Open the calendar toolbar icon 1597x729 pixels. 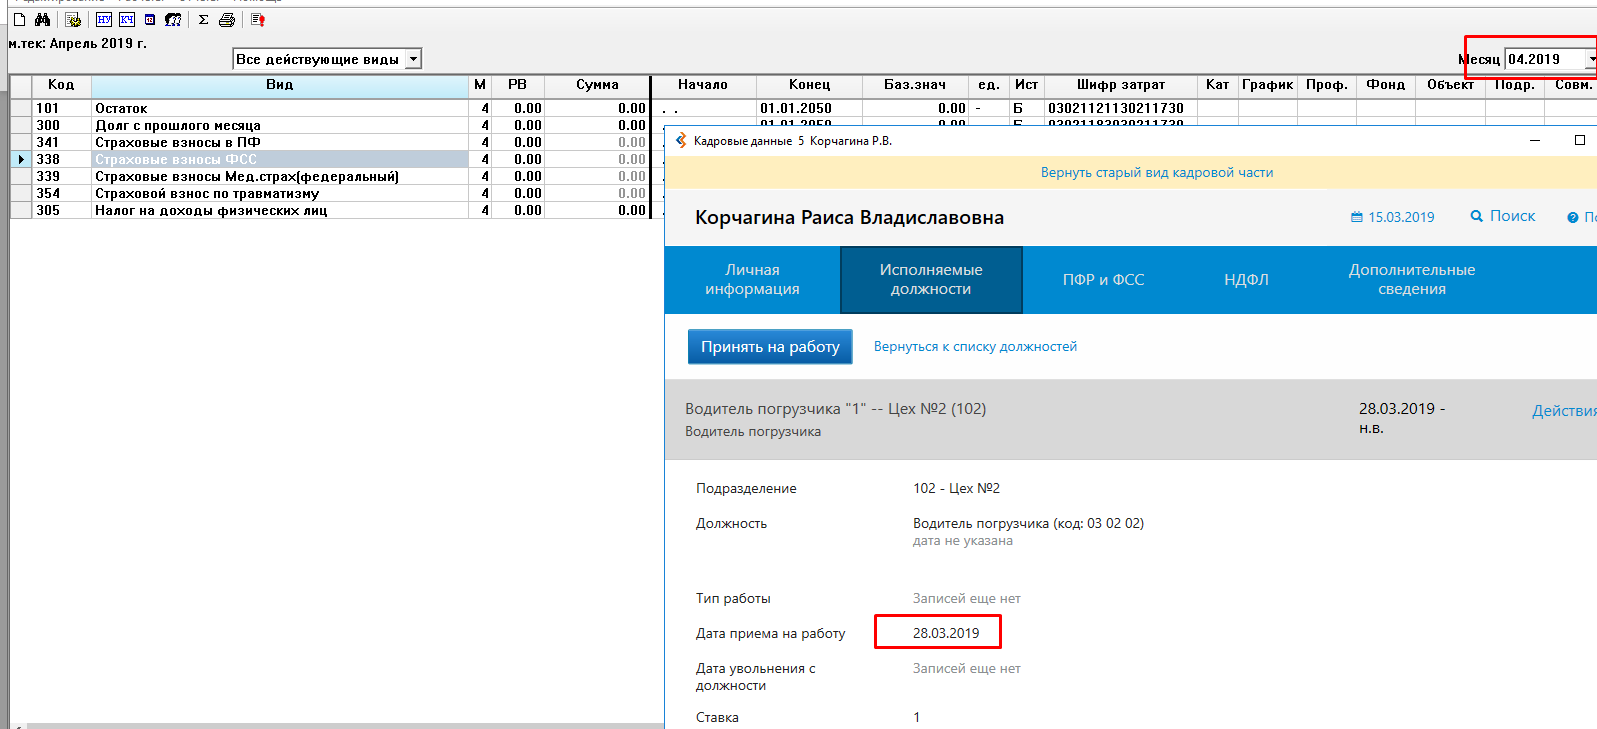tap(150, 19)
